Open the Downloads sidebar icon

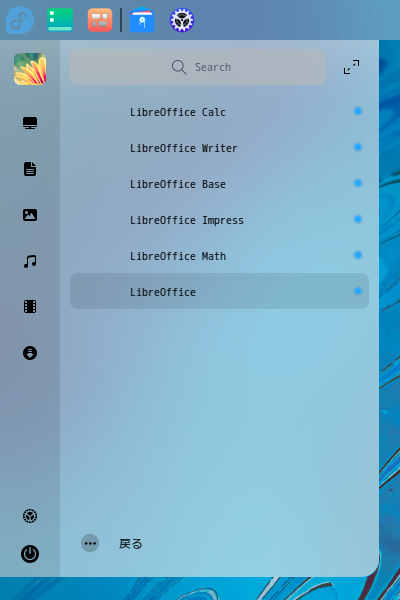click(30, 353)
